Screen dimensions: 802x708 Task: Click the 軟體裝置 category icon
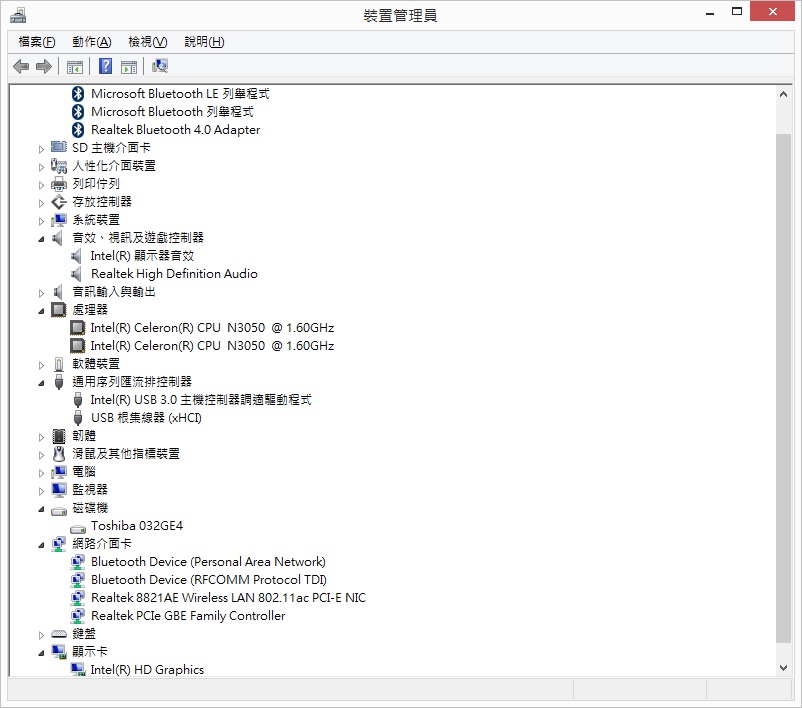click(x=59, y=364)
